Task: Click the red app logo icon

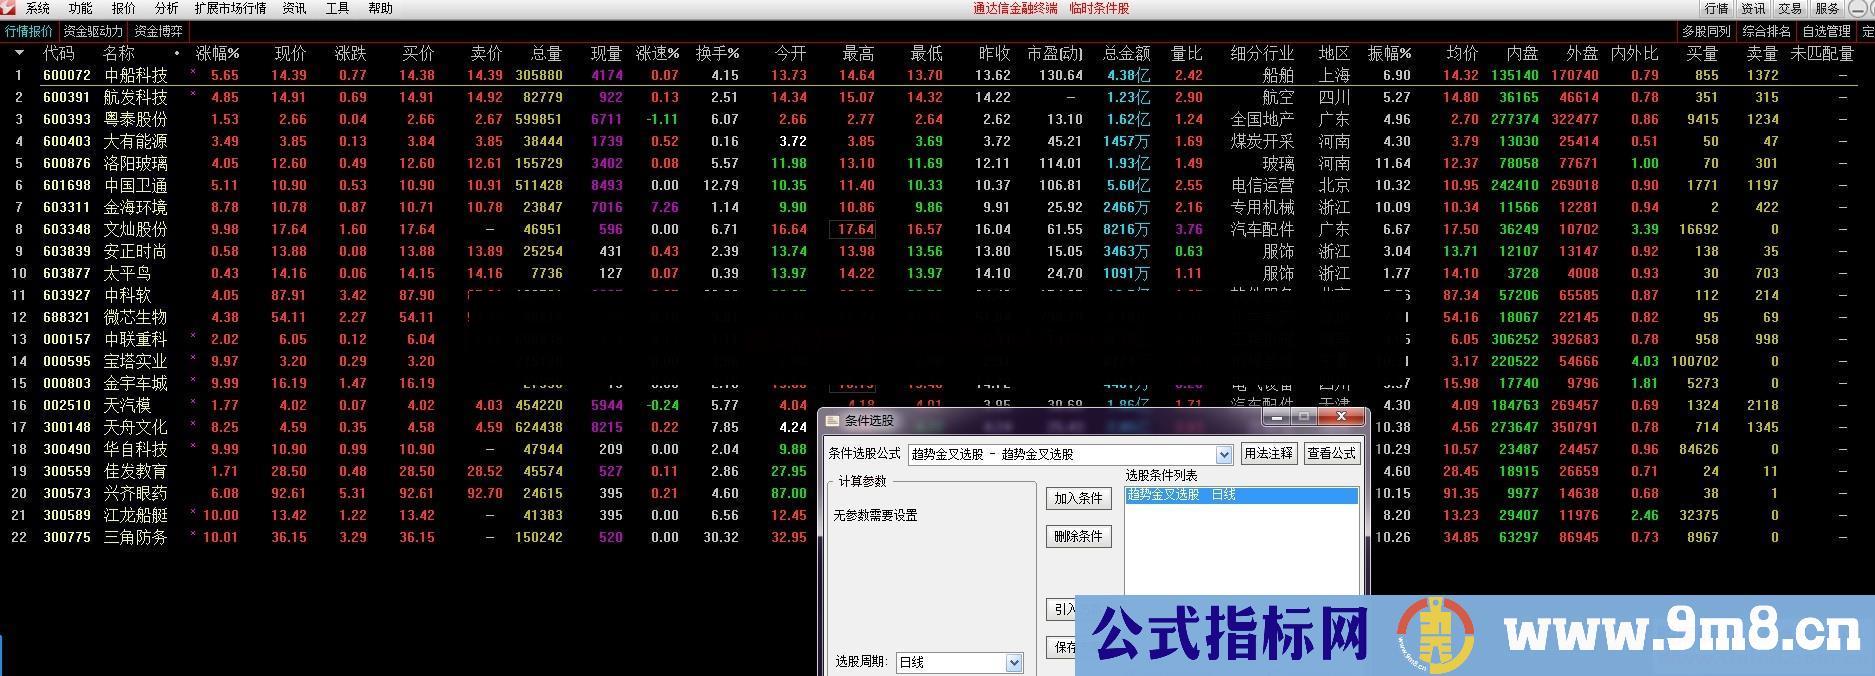Action: [8, 8]
